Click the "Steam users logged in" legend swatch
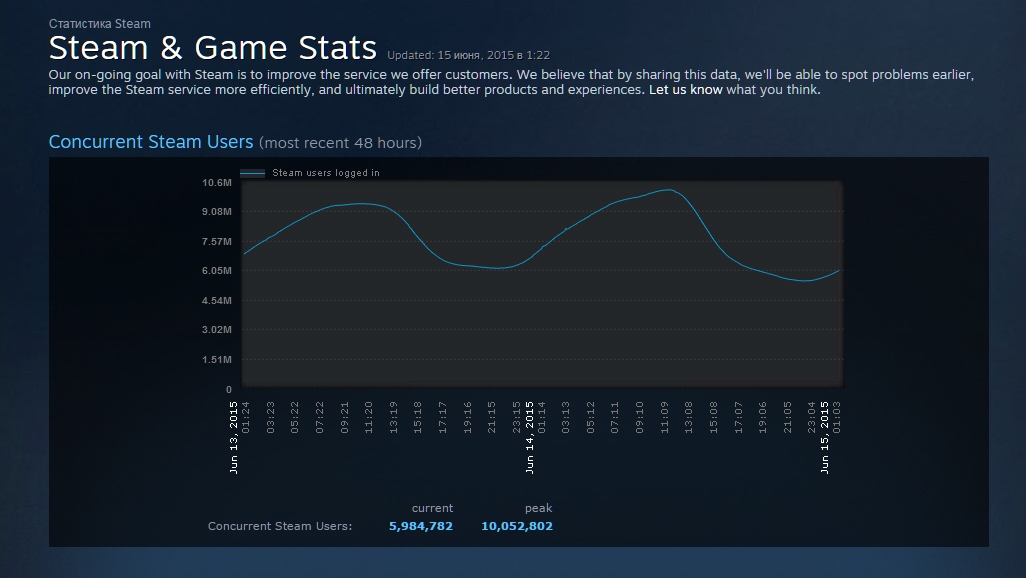The height and width of the screenshot is (578, 1026). 253,173
